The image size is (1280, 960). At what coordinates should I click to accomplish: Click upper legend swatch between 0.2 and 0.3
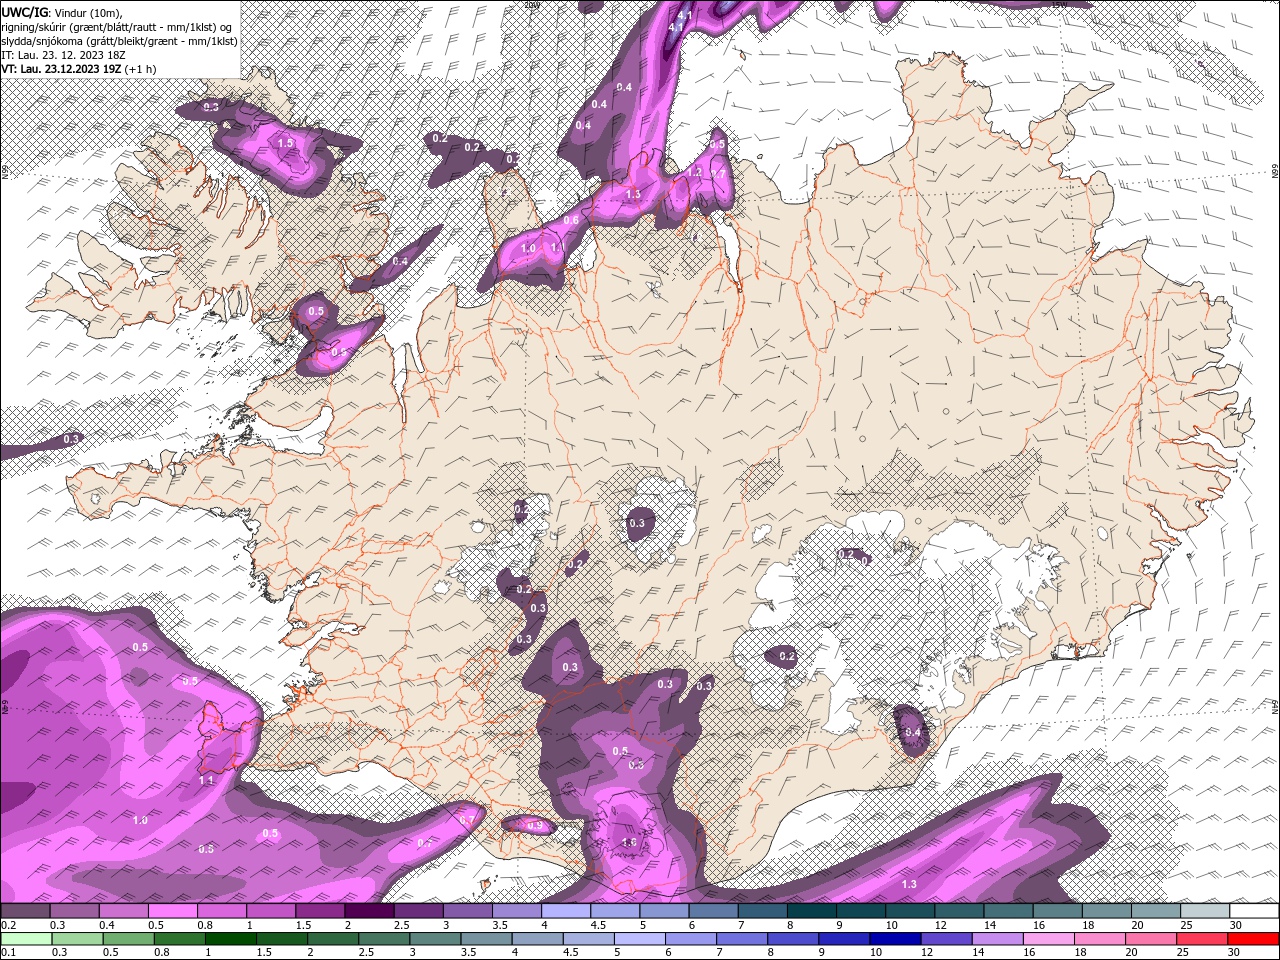click(x=25, y=911)
